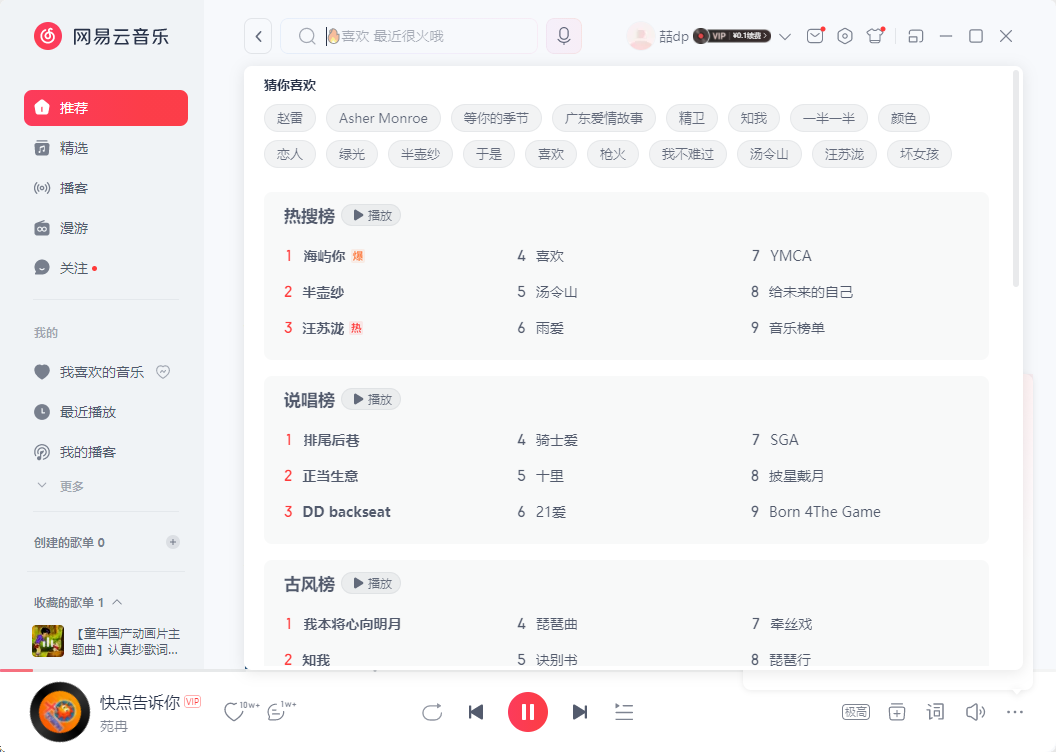Adjust volume speaker icon
Viewport: 1056px width, 752px height.
[x=975, y=712]
